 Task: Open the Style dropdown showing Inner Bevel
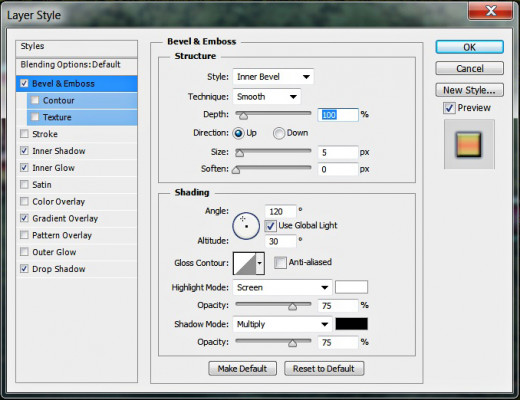pos(273,77)
